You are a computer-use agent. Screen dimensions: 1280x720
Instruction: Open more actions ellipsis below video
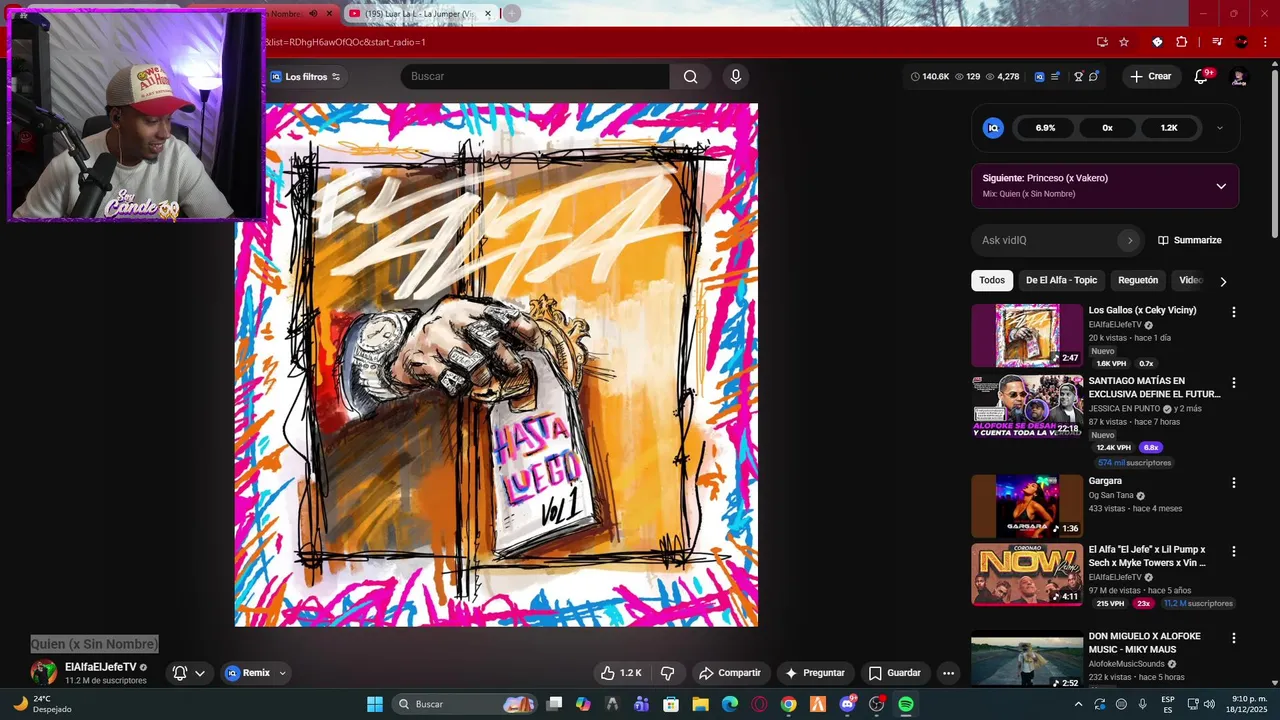(948, 673)
